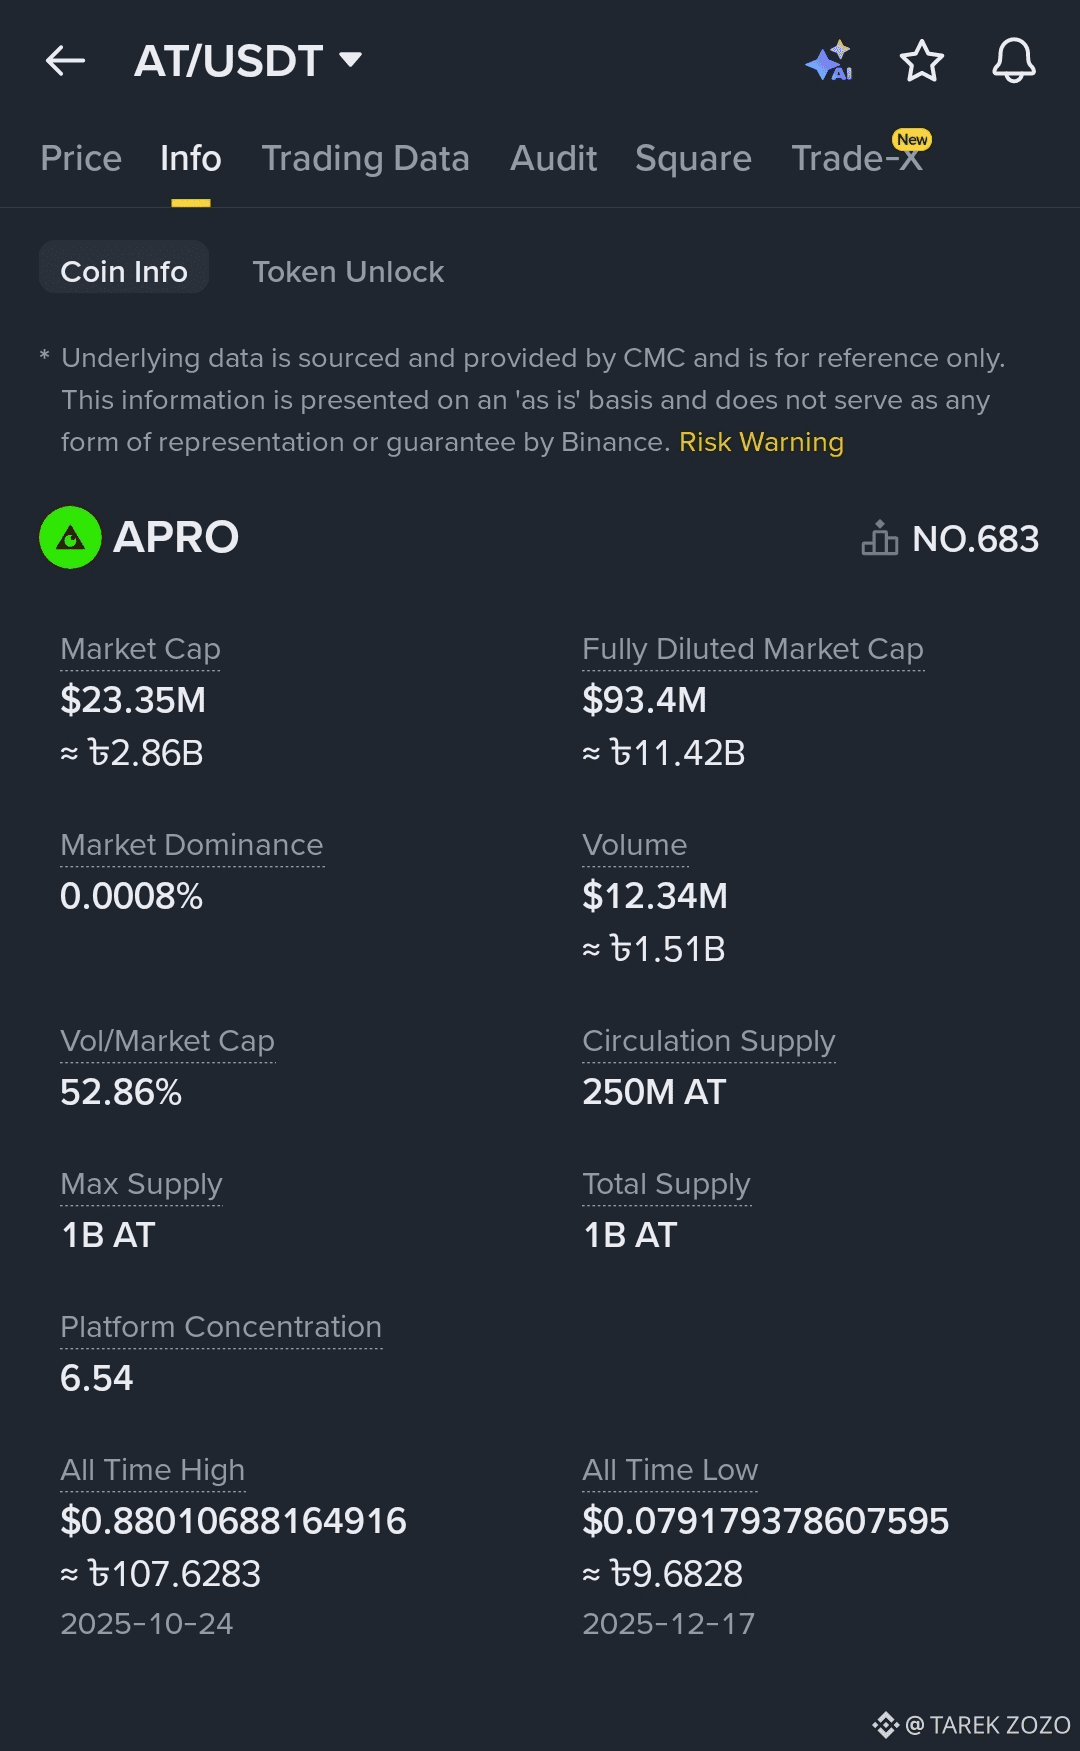Tap the NO.683 rank text
Image resolution: width=1080 pixels, height=1751 pixels.
pyautogui.click(x=975, y=539)
